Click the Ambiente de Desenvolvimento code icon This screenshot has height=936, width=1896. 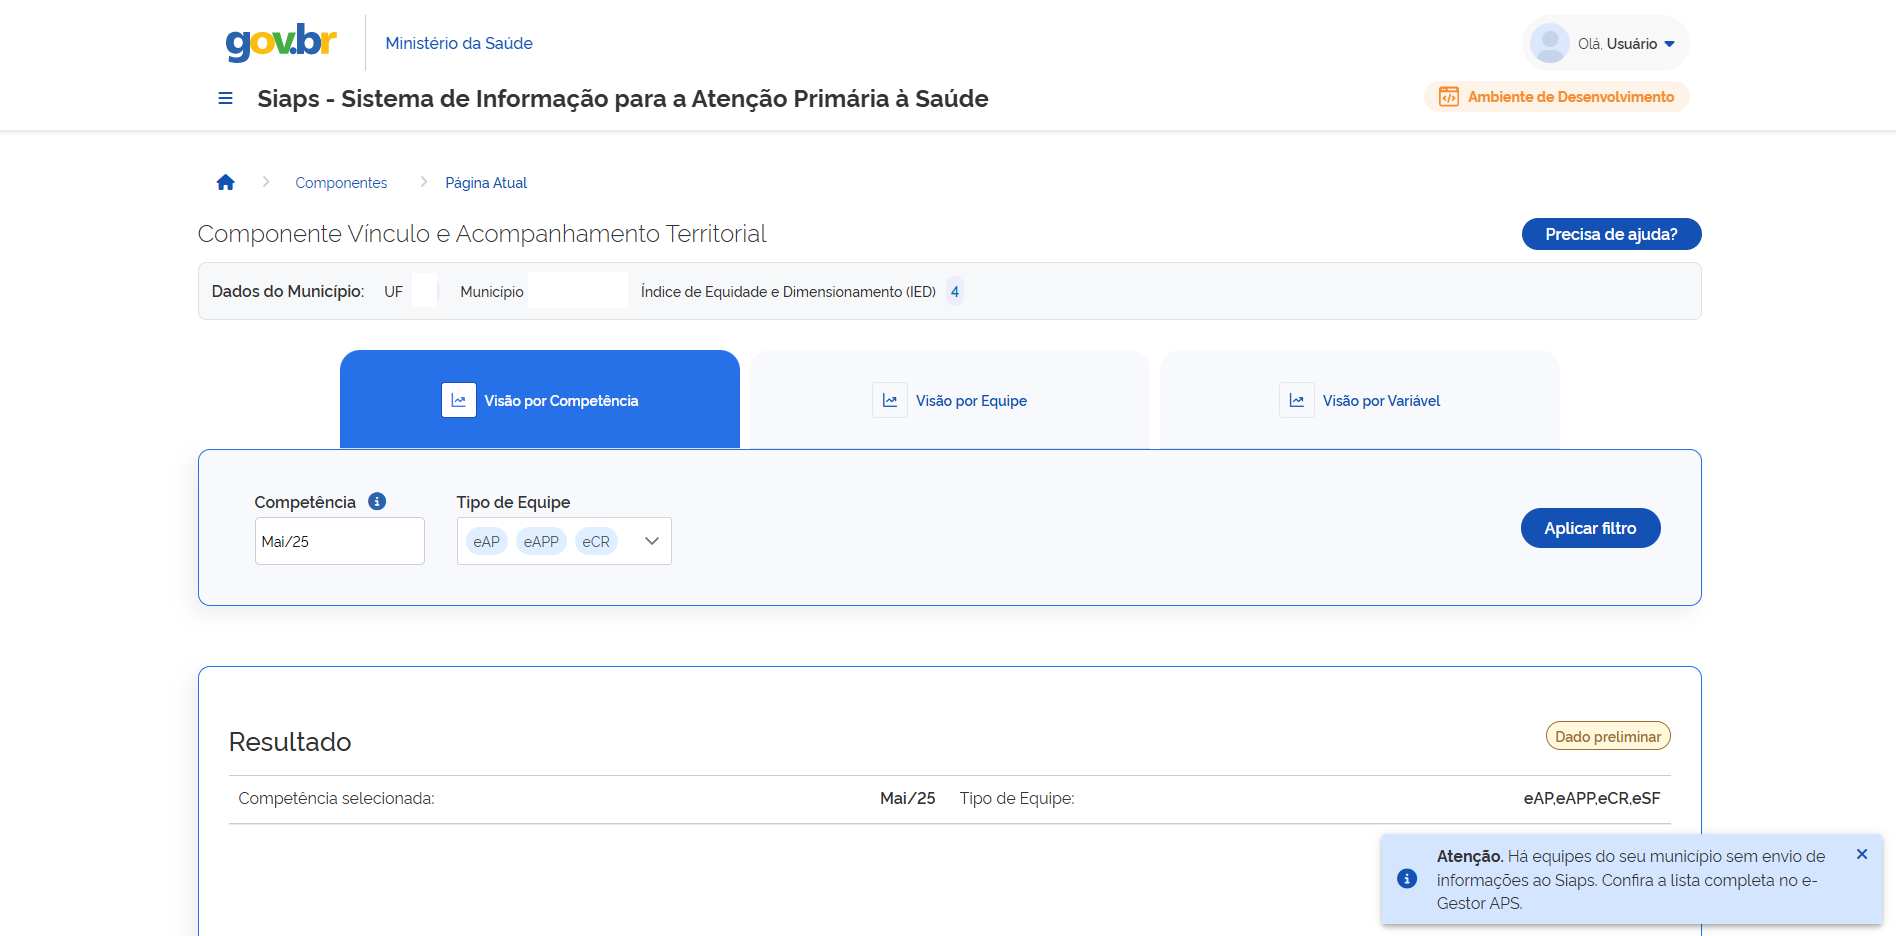pyautogui.click(x=1448, y=97)
